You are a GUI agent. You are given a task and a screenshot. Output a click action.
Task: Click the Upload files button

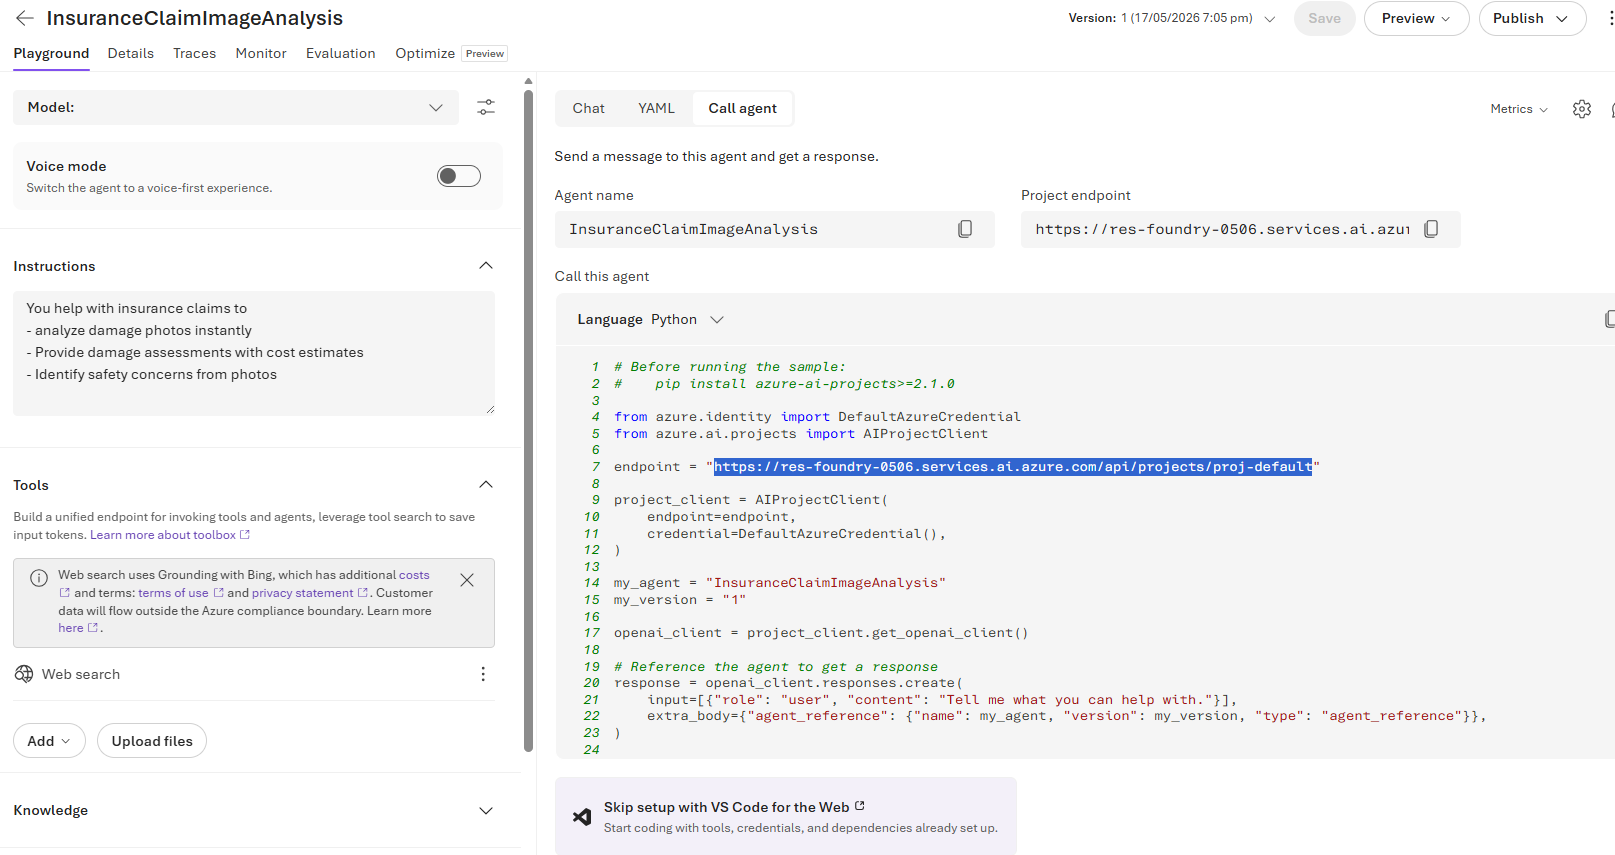pyautogui.click(x=152, y=741)
